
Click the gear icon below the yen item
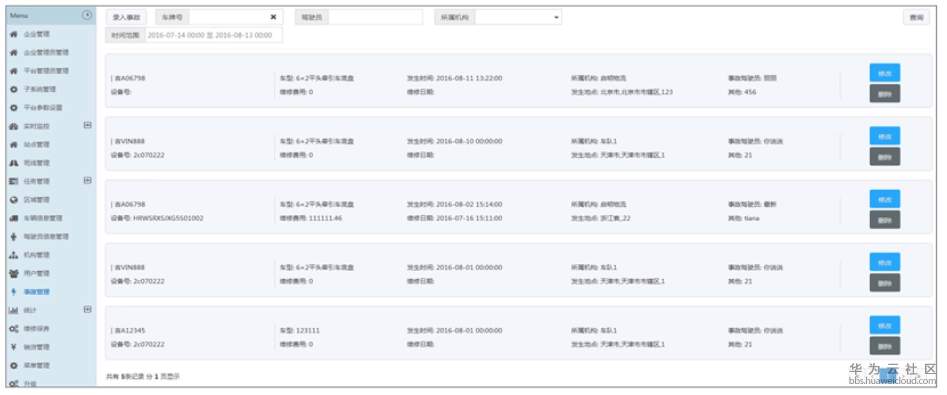click(x=14, y=365)
